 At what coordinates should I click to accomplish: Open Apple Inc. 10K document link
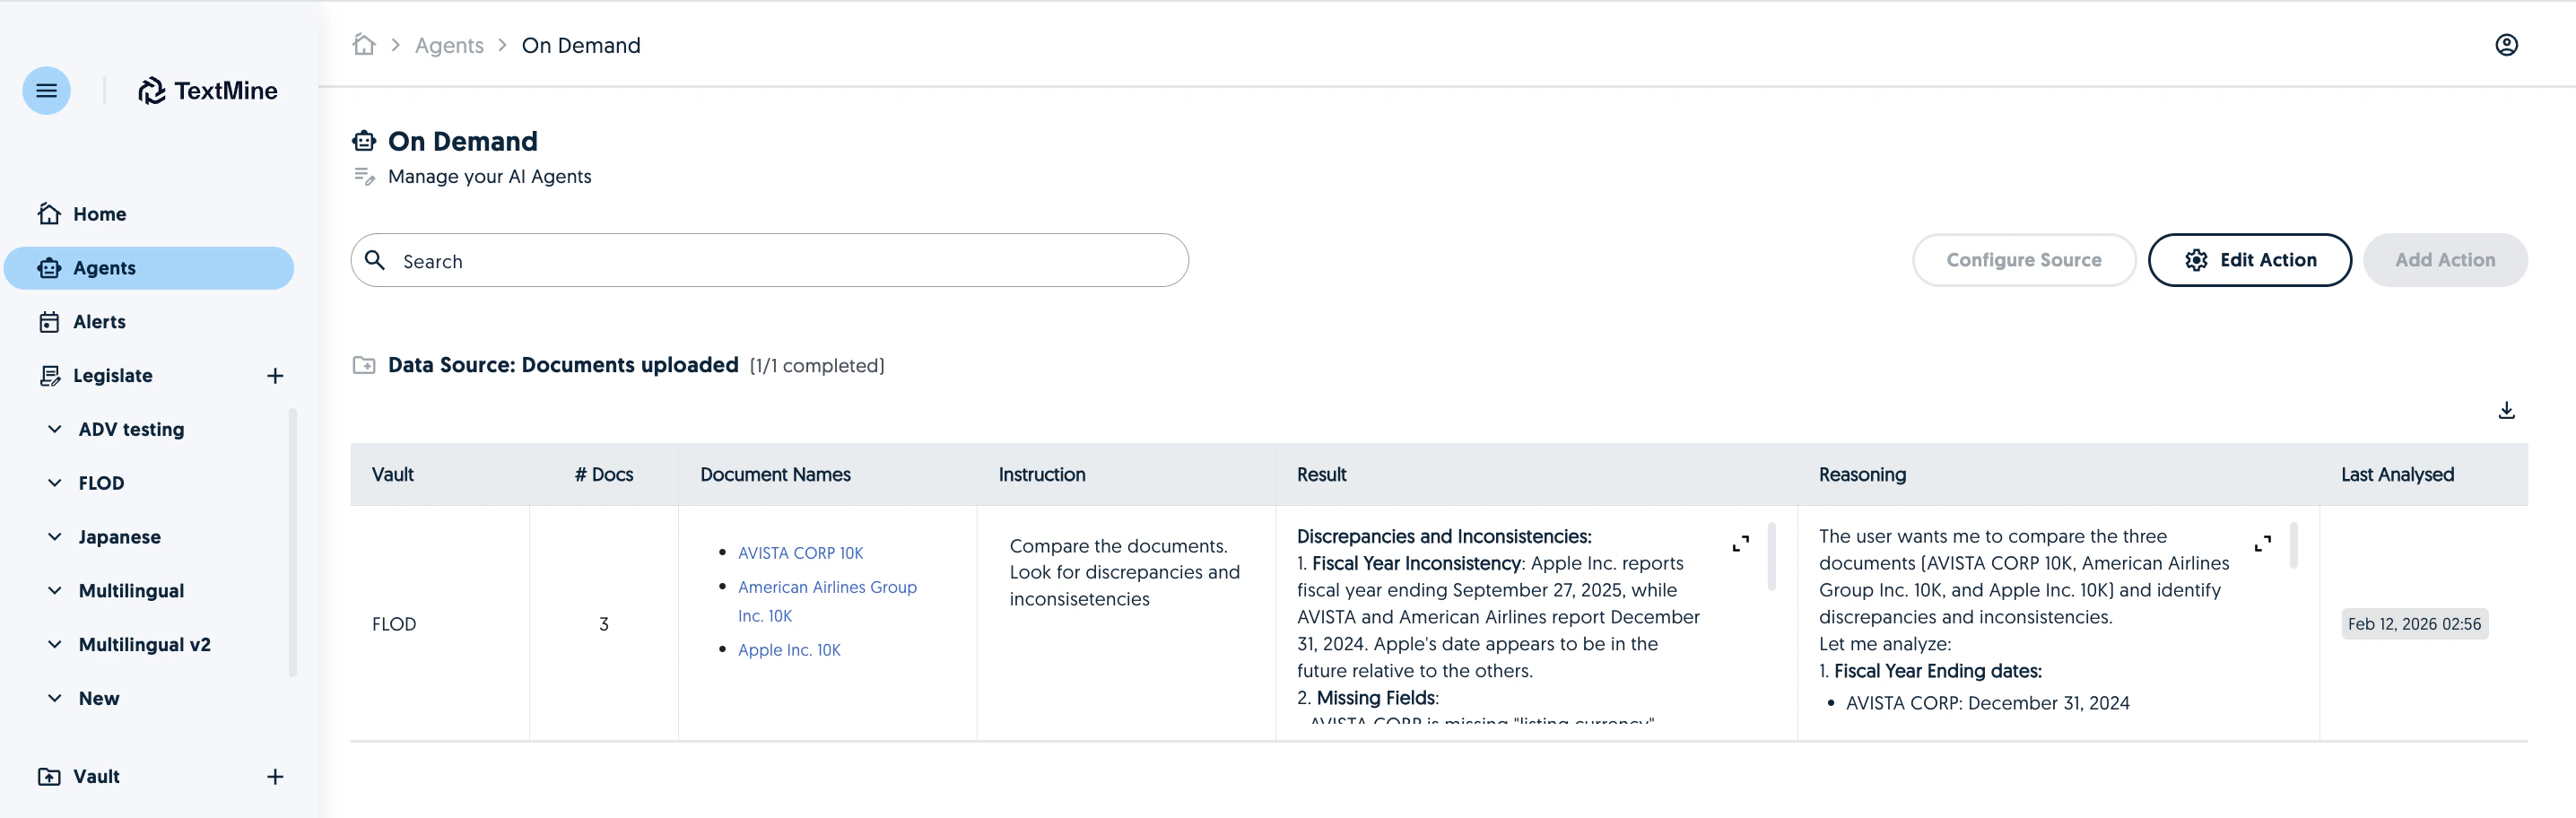tap(789, 650)
